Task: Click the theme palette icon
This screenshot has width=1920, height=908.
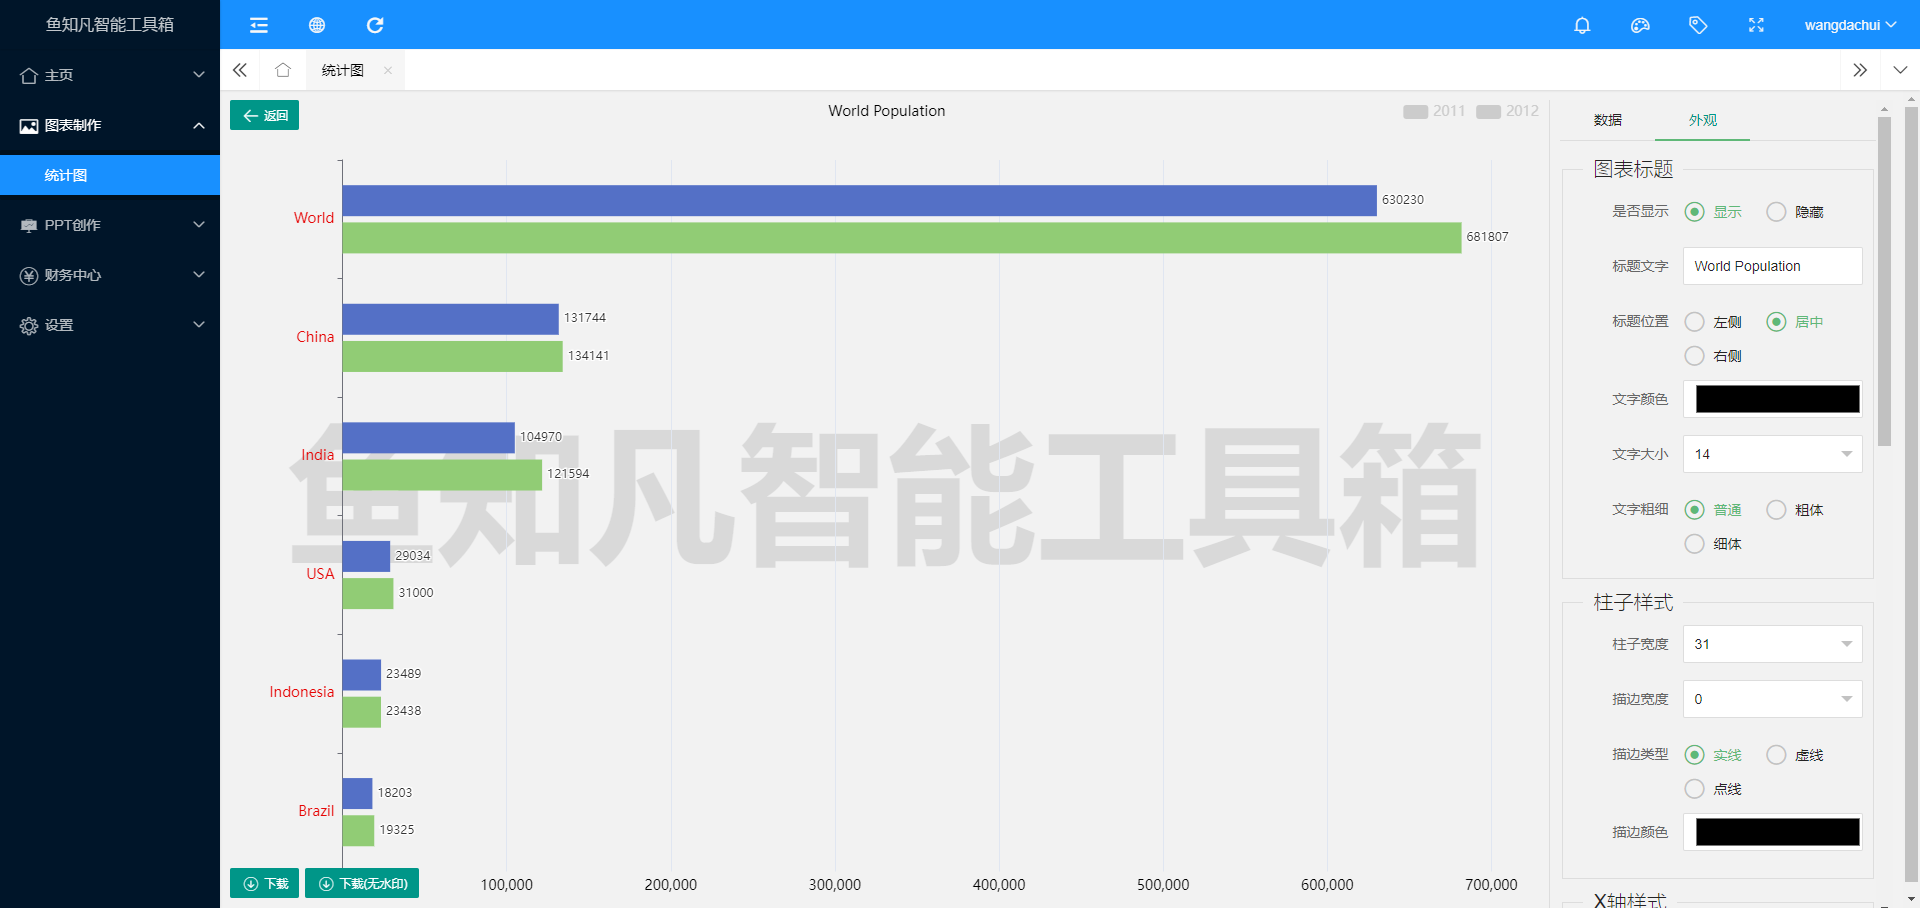Action: 1640,25
